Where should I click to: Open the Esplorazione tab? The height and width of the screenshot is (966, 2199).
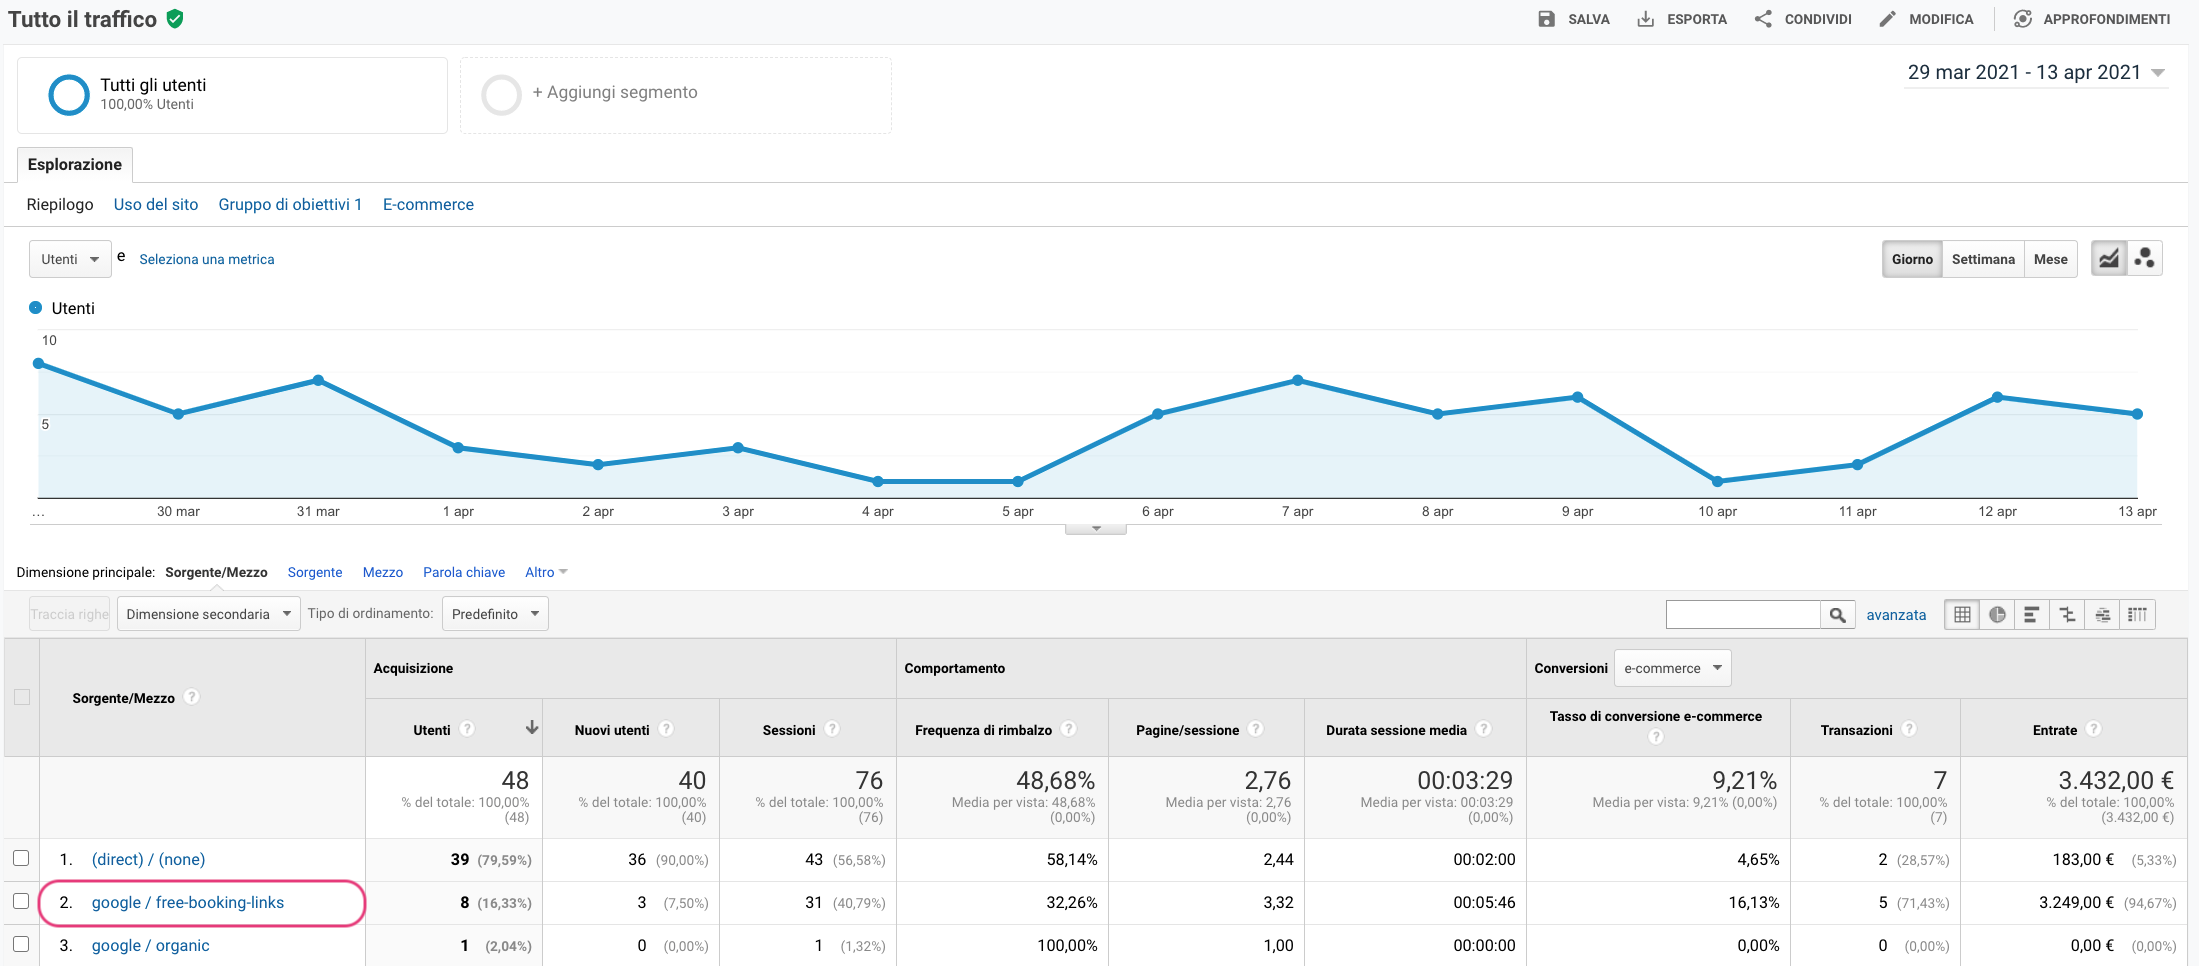click(x=75, y=164)
